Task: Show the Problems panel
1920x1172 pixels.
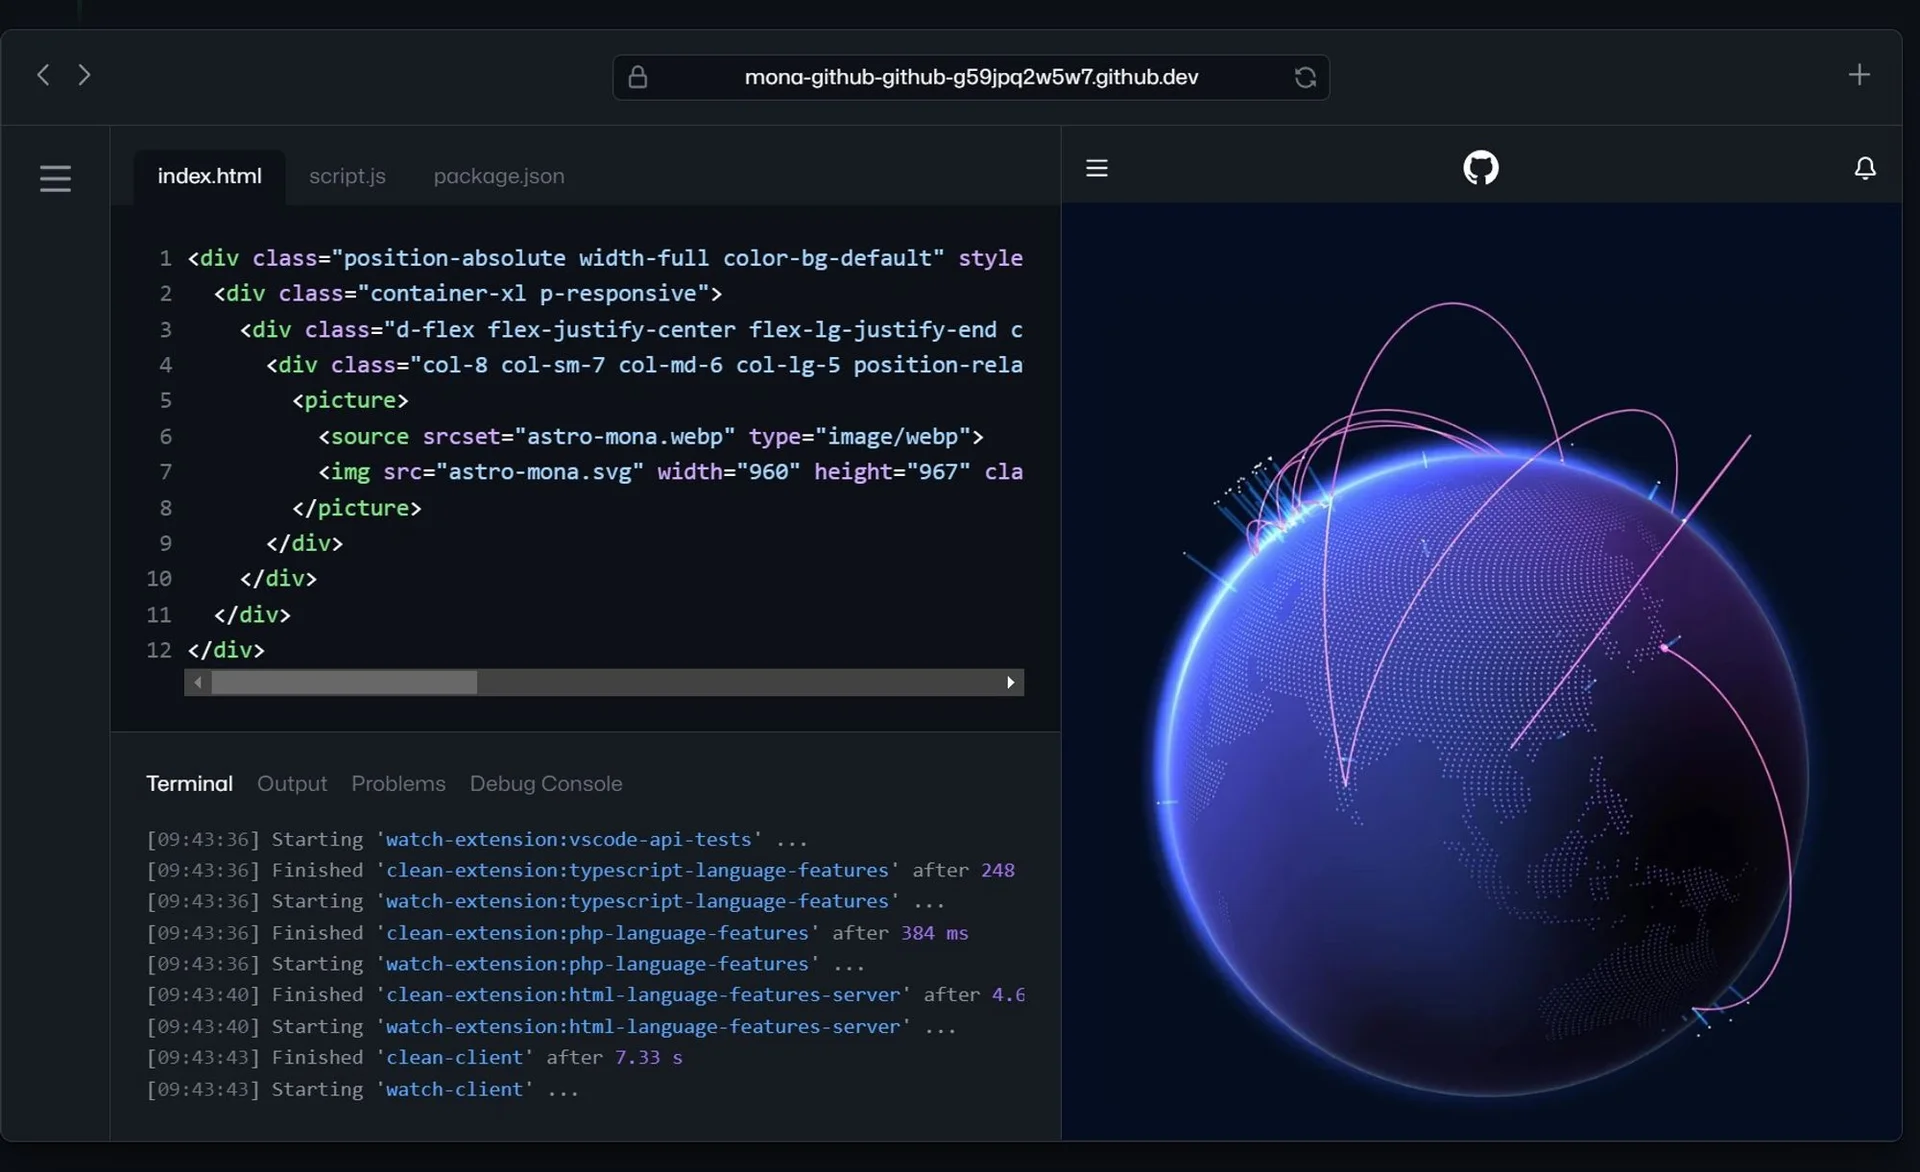Action: point(398,784)
